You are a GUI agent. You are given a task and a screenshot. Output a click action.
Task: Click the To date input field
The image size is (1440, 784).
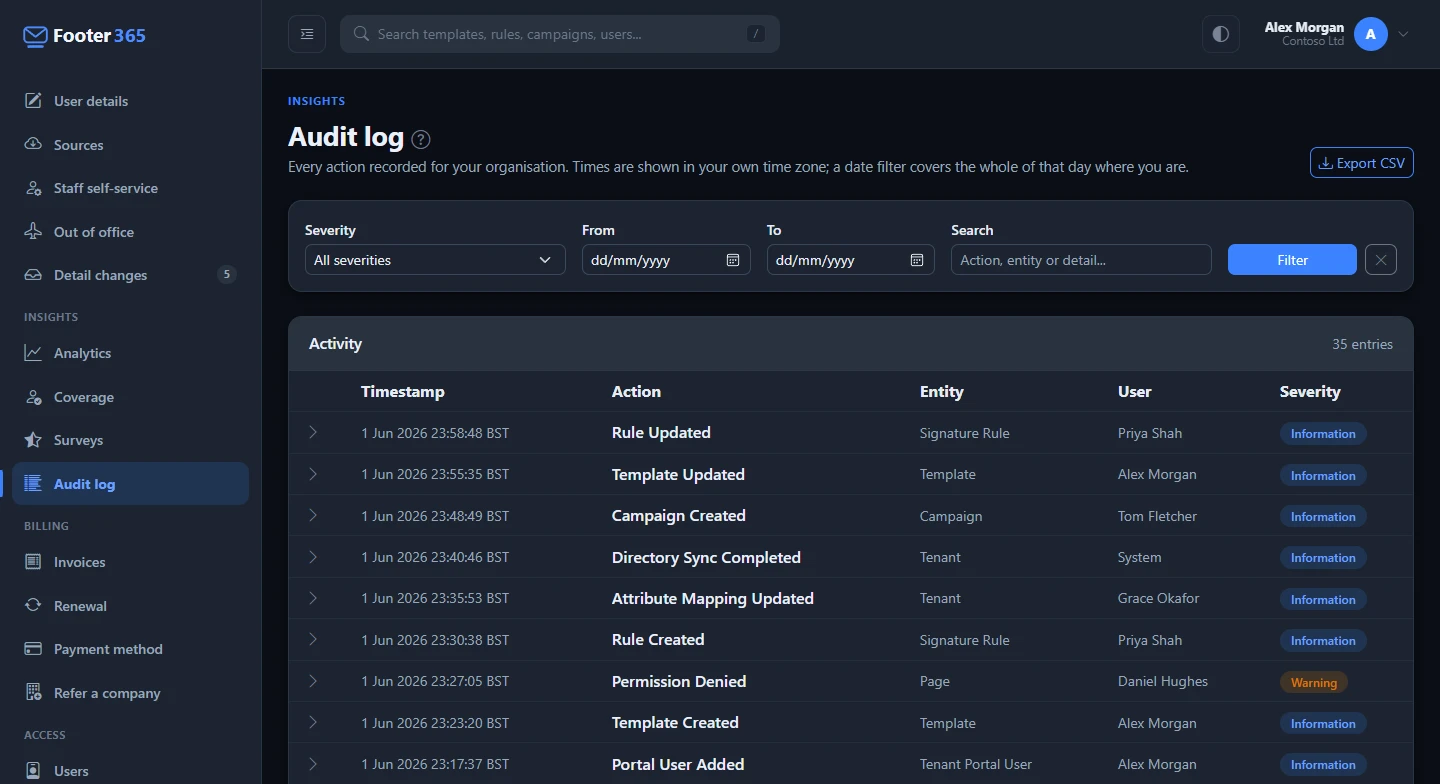tap(851, 260)
